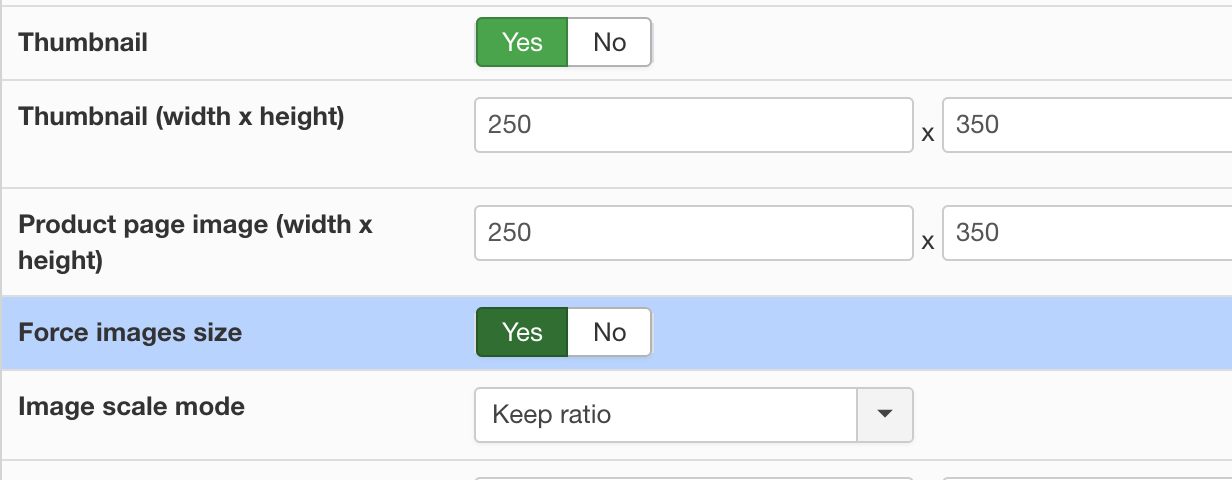The width and height of the screenshot is (1232, 480).
Task: Focus the Thumbnail width field
Action: click(693, 125)
